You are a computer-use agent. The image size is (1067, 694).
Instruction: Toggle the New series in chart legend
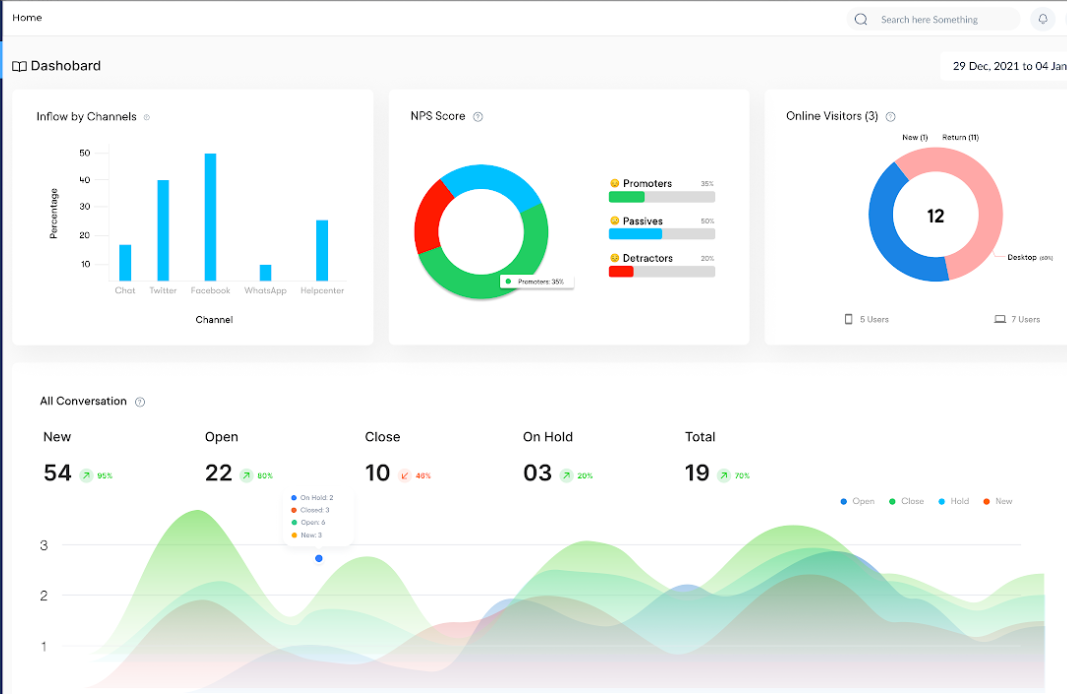click(x=998, y=501)
